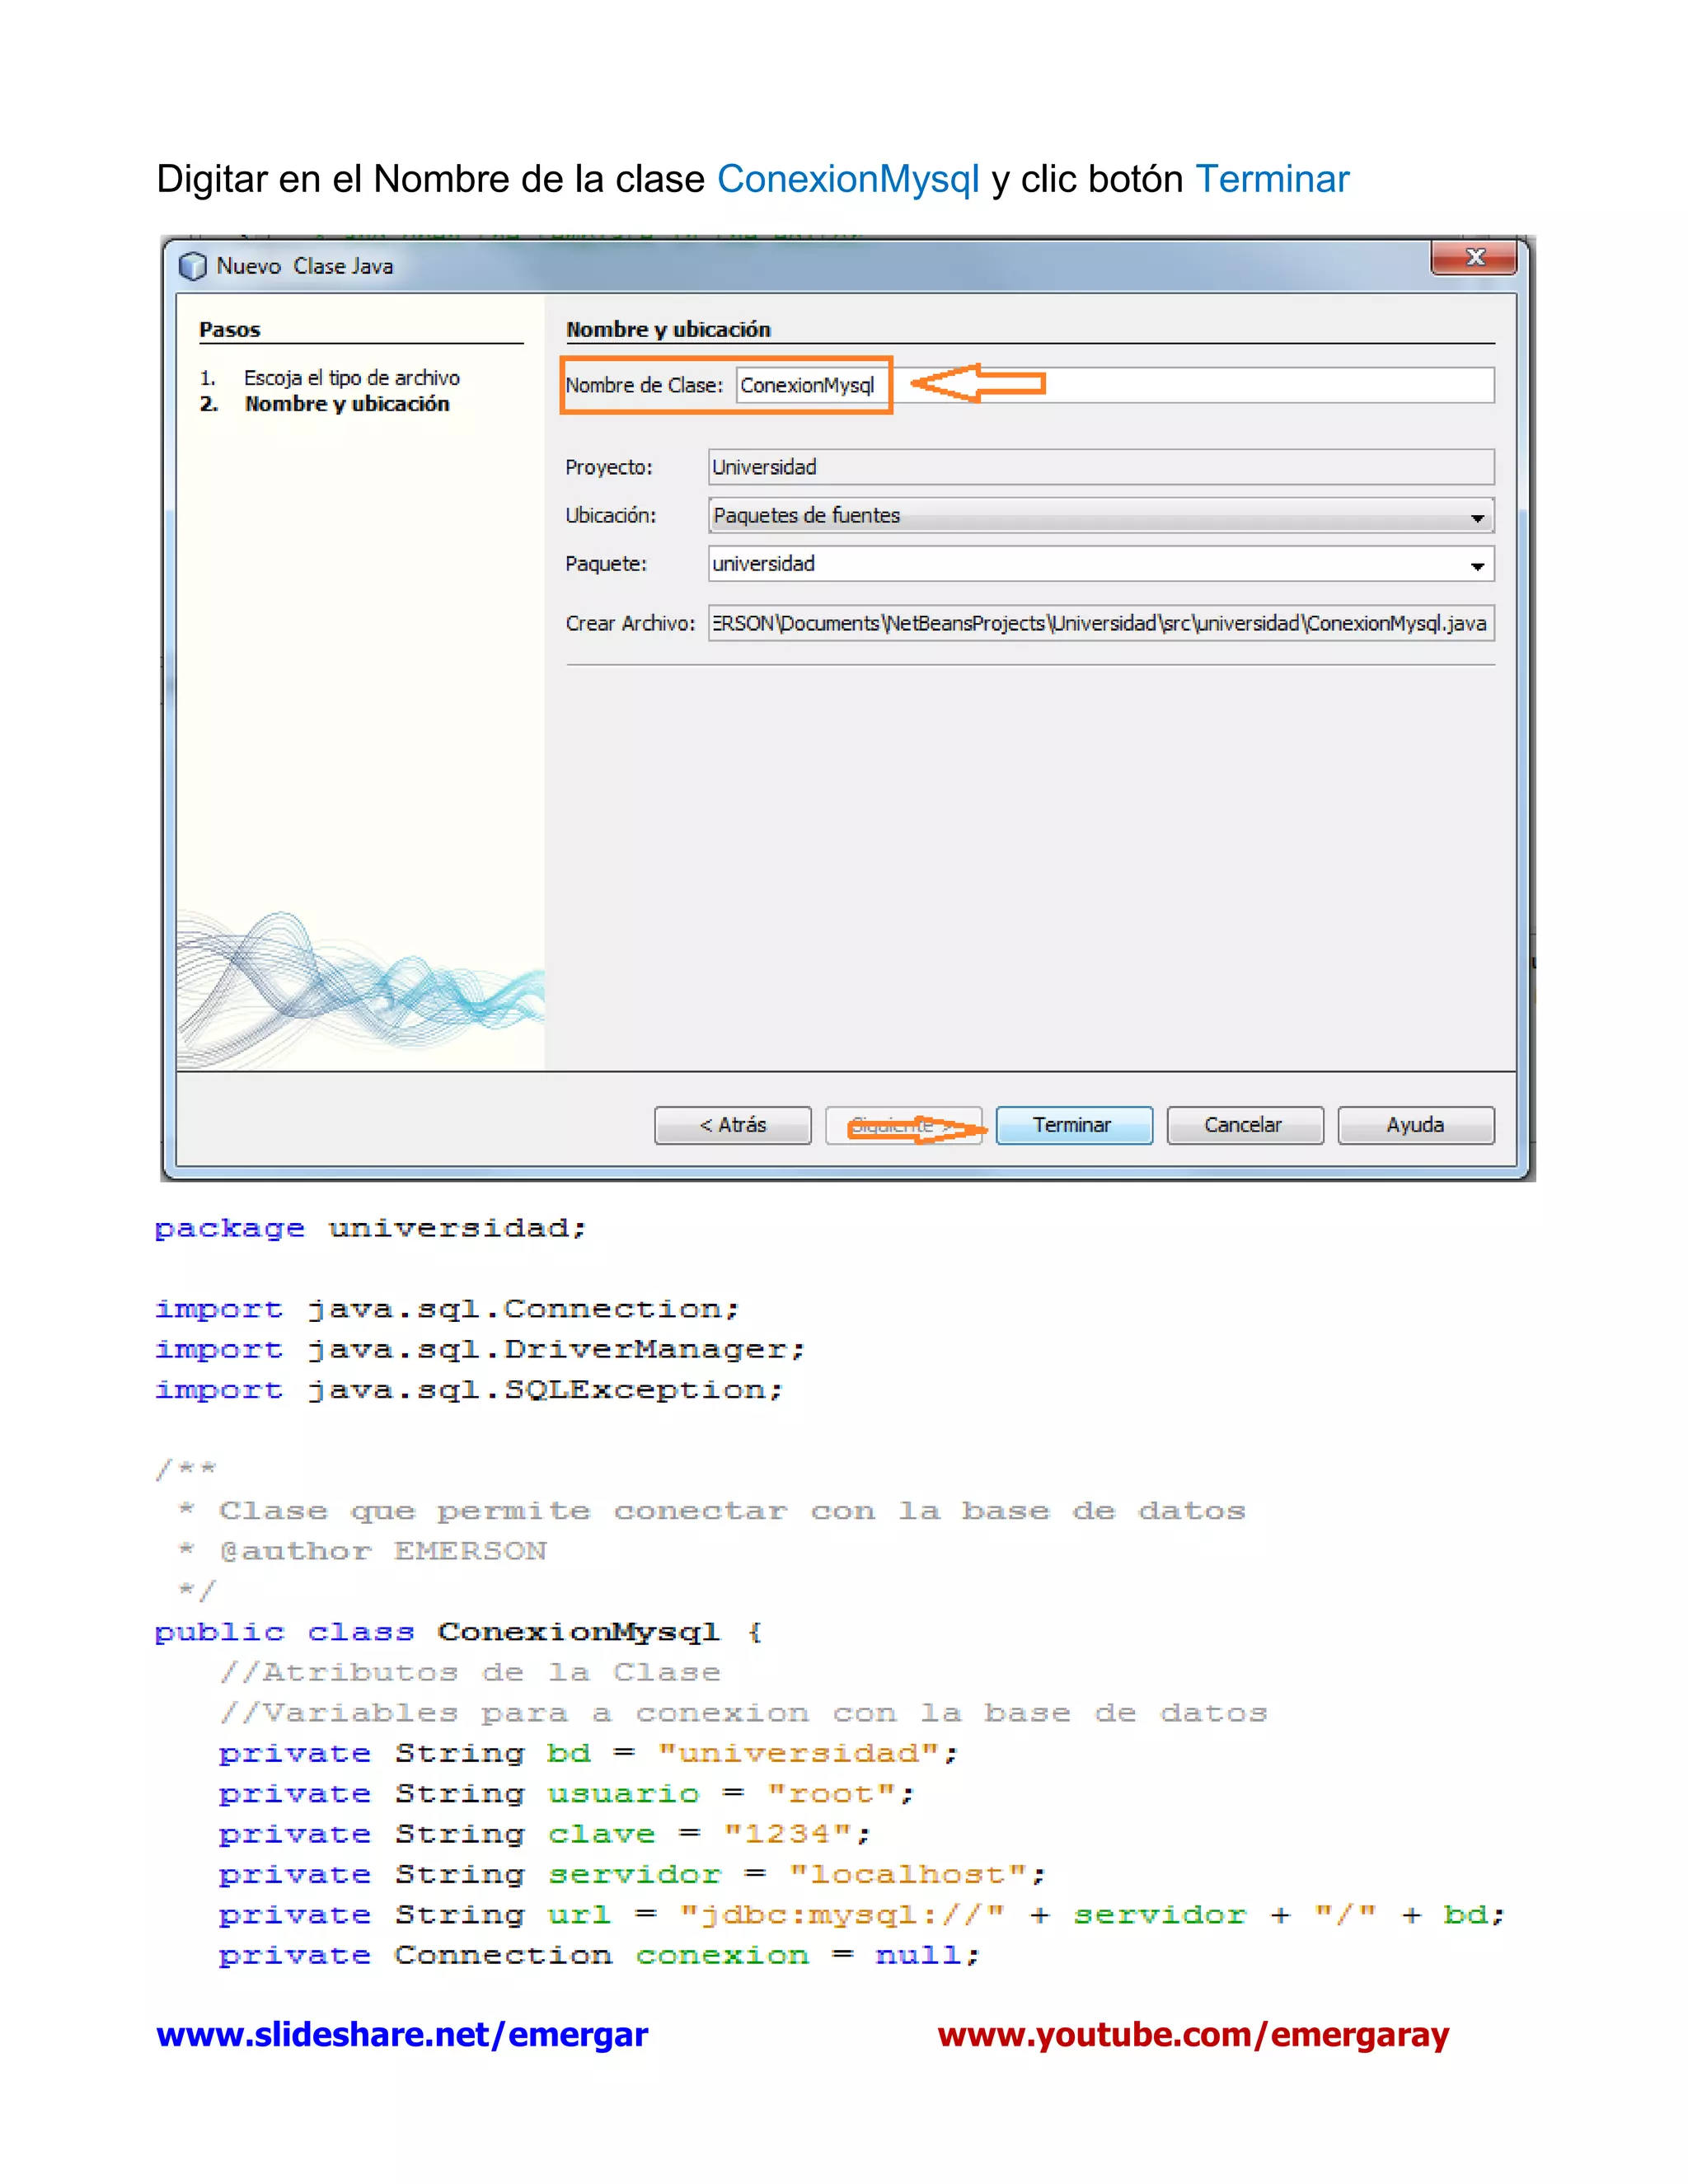Click the Crear Archivo path field
This screenshot has height=2184, width=1688.
pos(1100,623)
